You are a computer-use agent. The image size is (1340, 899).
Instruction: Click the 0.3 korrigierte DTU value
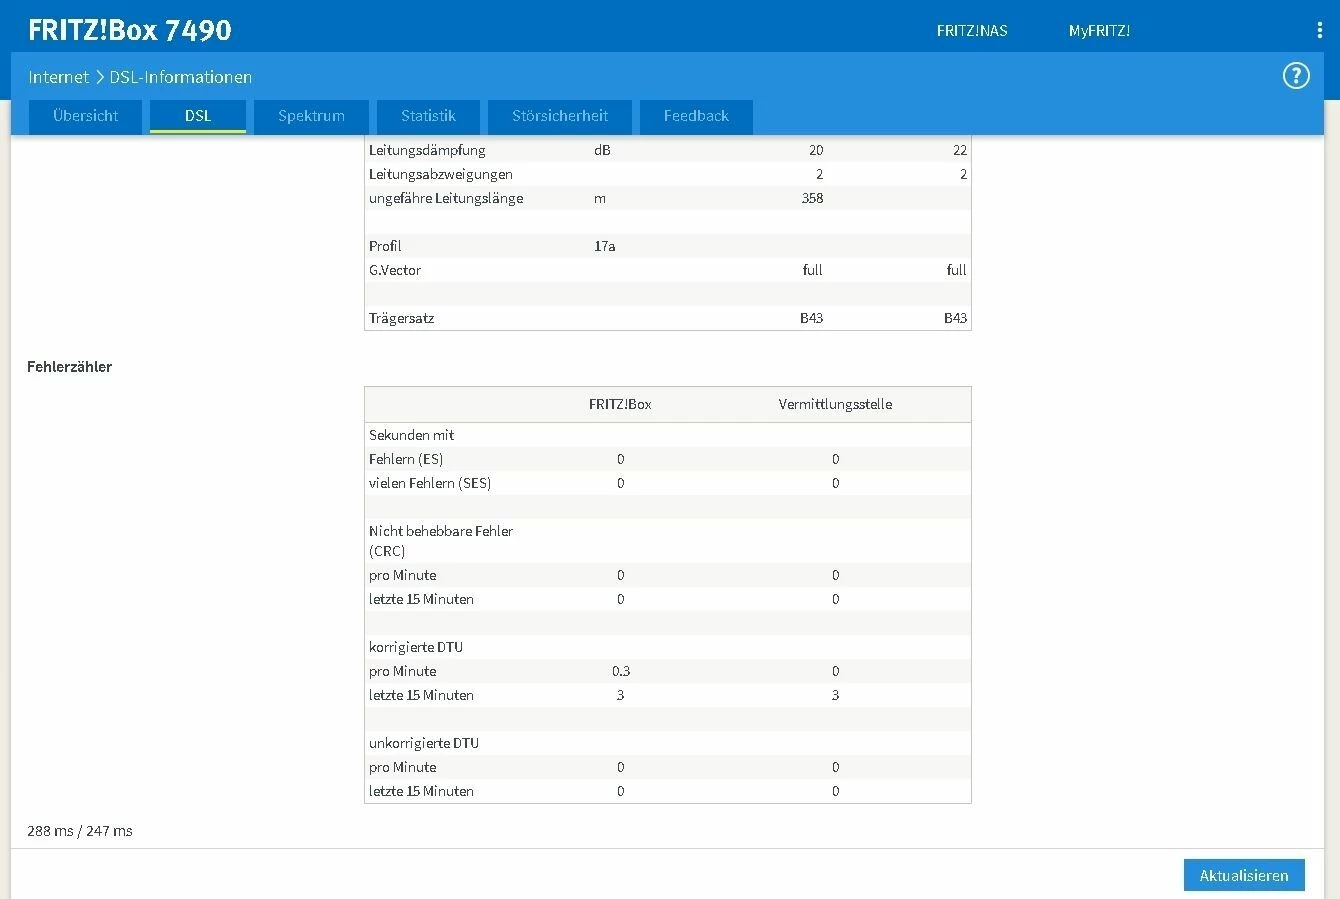[621, 671]
